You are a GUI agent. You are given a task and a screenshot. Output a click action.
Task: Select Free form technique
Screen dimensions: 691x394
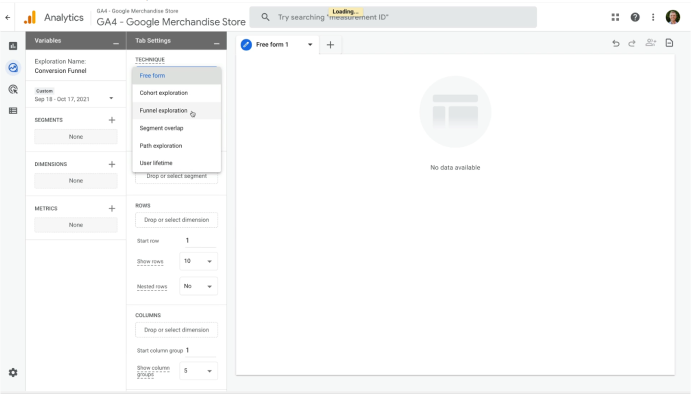click(176, 75)
